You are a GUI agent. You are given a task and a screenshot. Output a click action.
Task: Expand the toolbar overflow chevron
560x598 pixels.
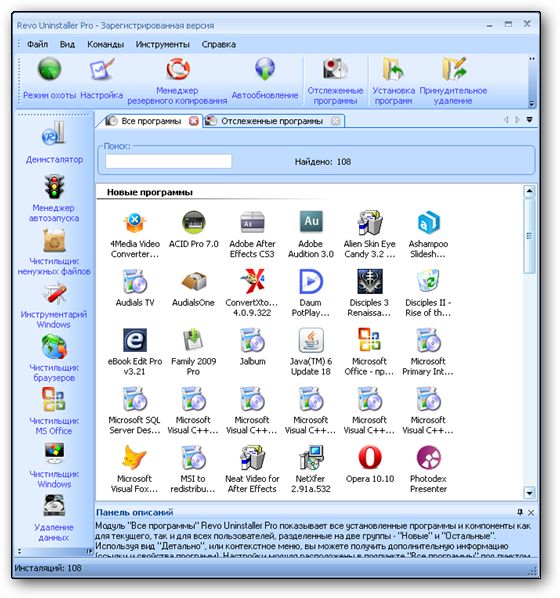pos(532,59)
